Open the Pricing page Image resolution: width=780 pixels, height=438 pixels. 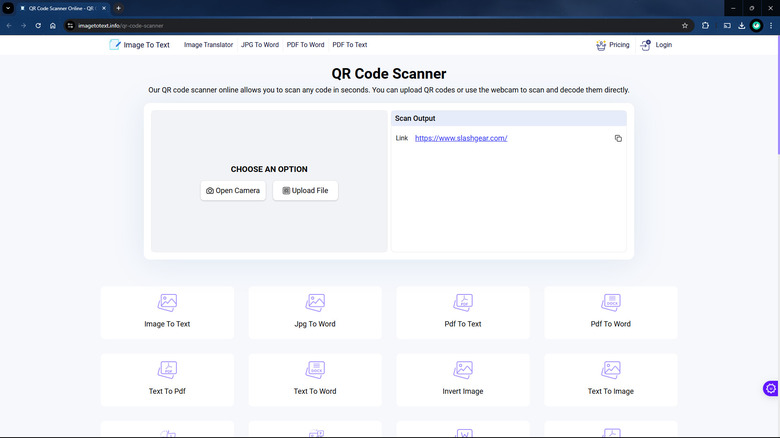pos(612,45)
